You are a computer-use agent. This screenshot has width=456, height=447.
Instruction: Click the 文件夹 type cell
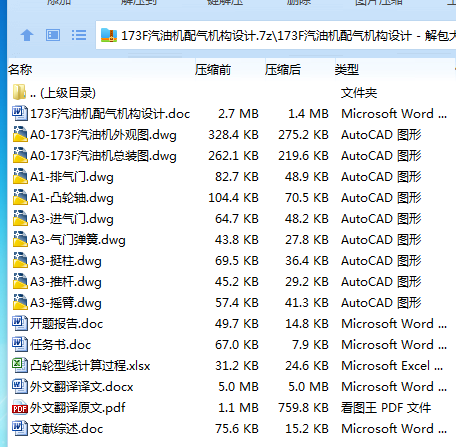pyautogui.click(x=359, y=93)
